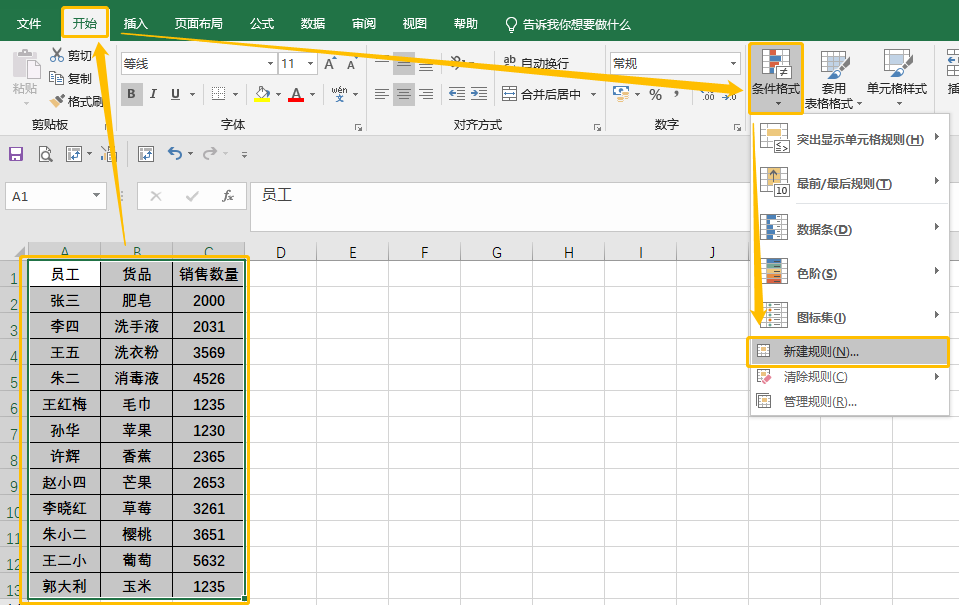959x605 pixels.
Task: Toggle left text alignment
Action: (x=382, y=94)
